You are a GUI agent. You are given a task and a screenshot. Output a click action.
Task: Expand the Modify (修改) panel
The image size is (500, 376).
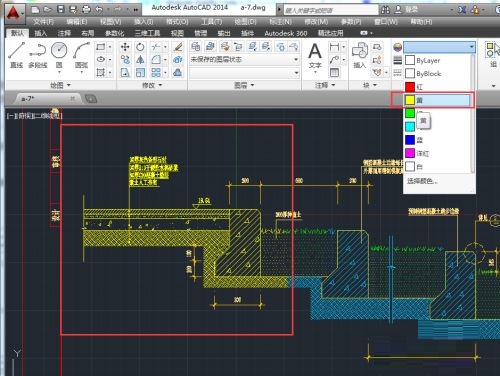coord(152,85)
